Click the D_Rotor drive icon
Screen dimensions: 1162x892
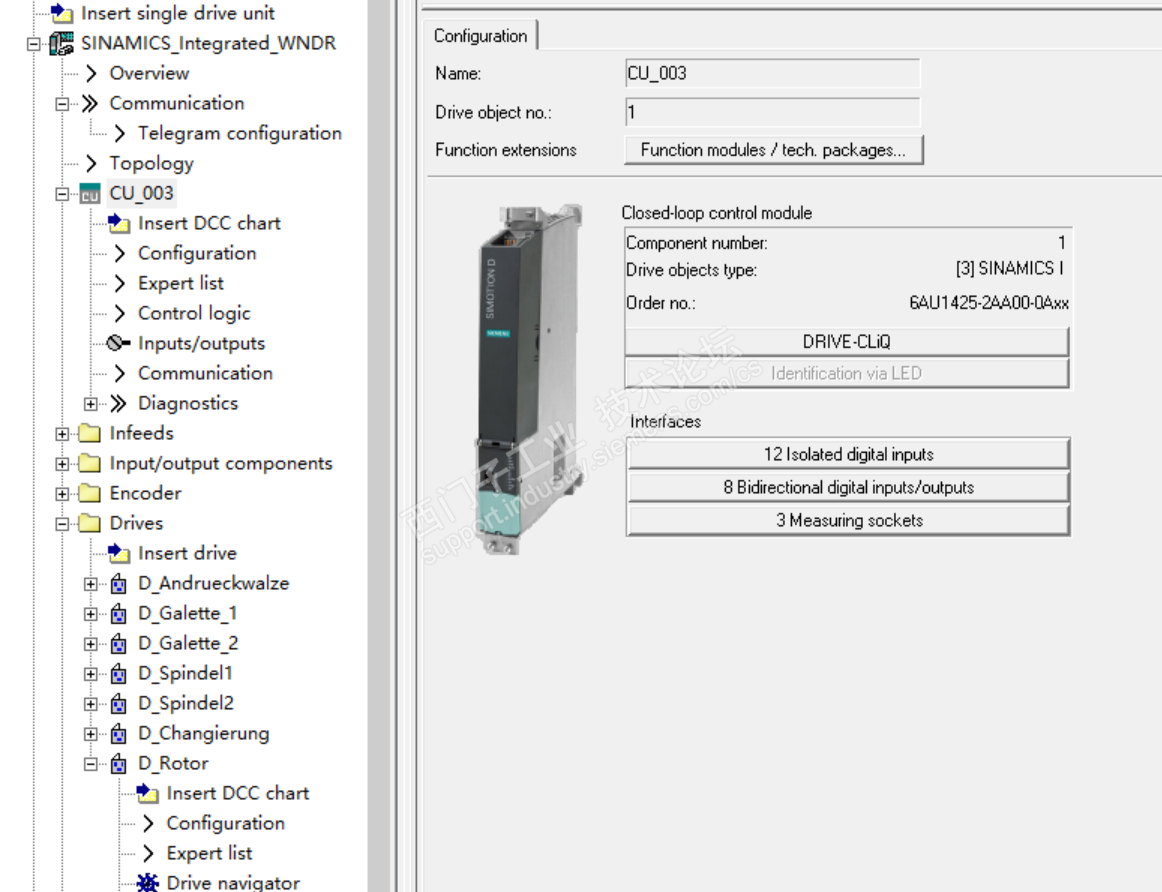click(119, 764)
